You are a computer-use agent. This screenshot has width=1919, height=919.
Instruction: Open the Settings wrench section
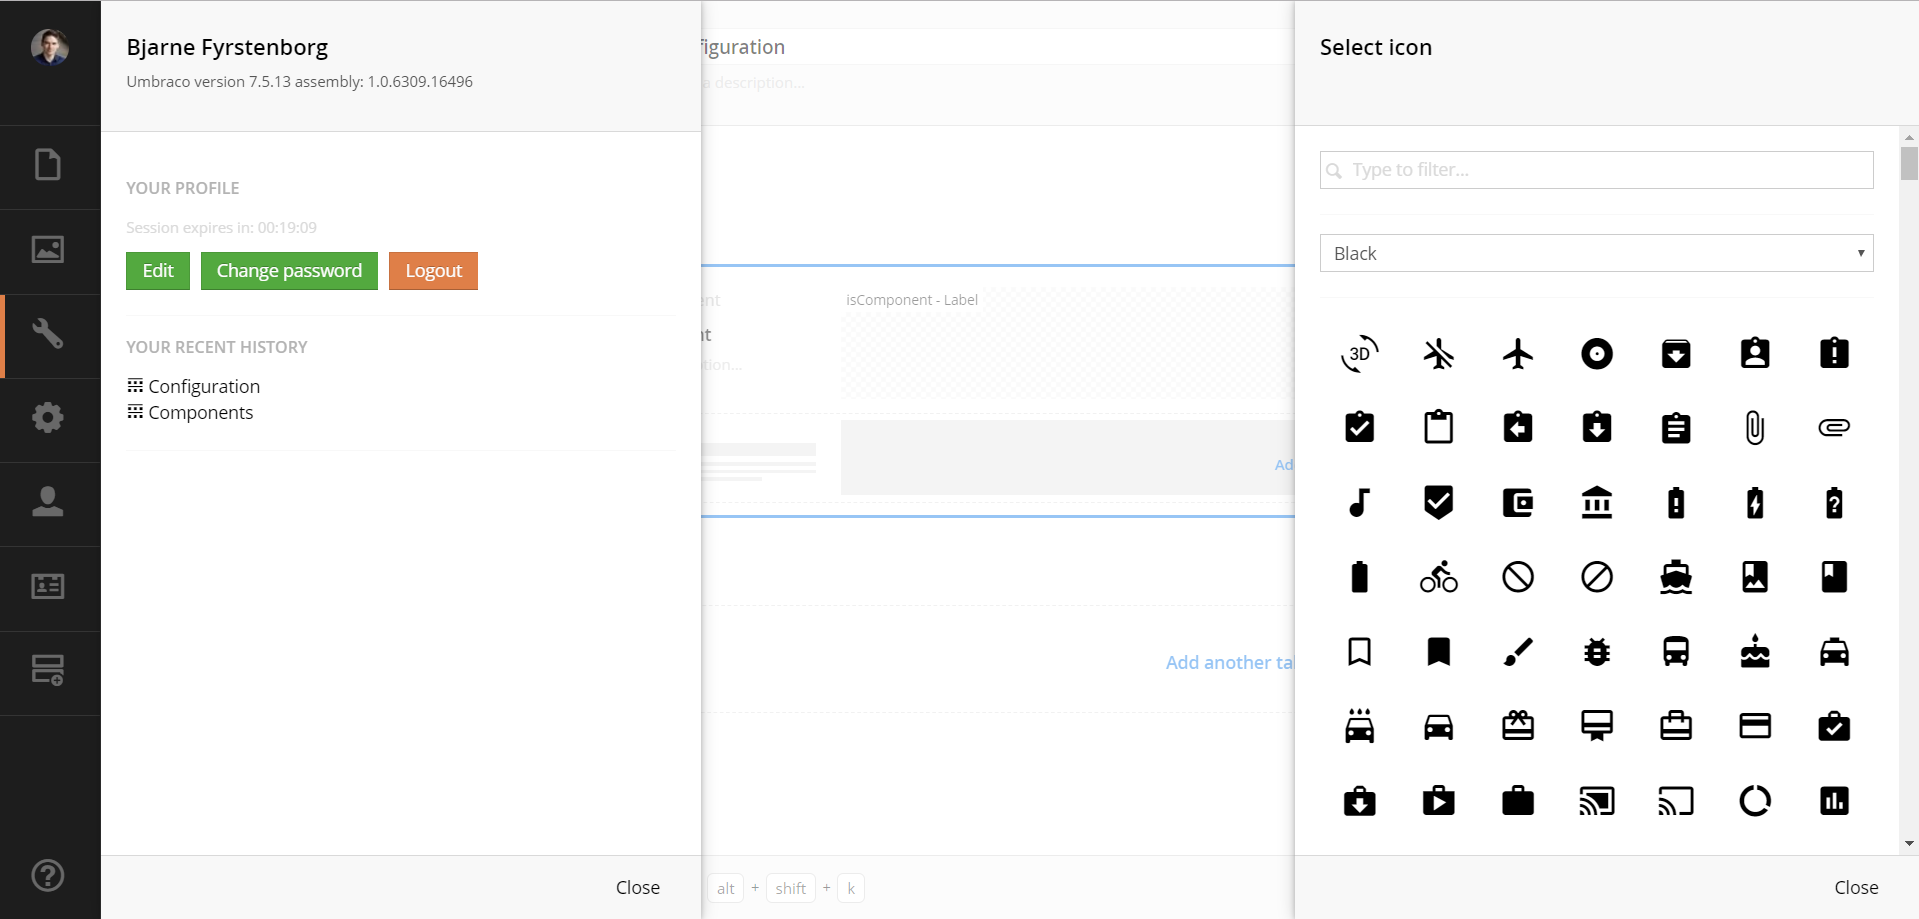48,334
